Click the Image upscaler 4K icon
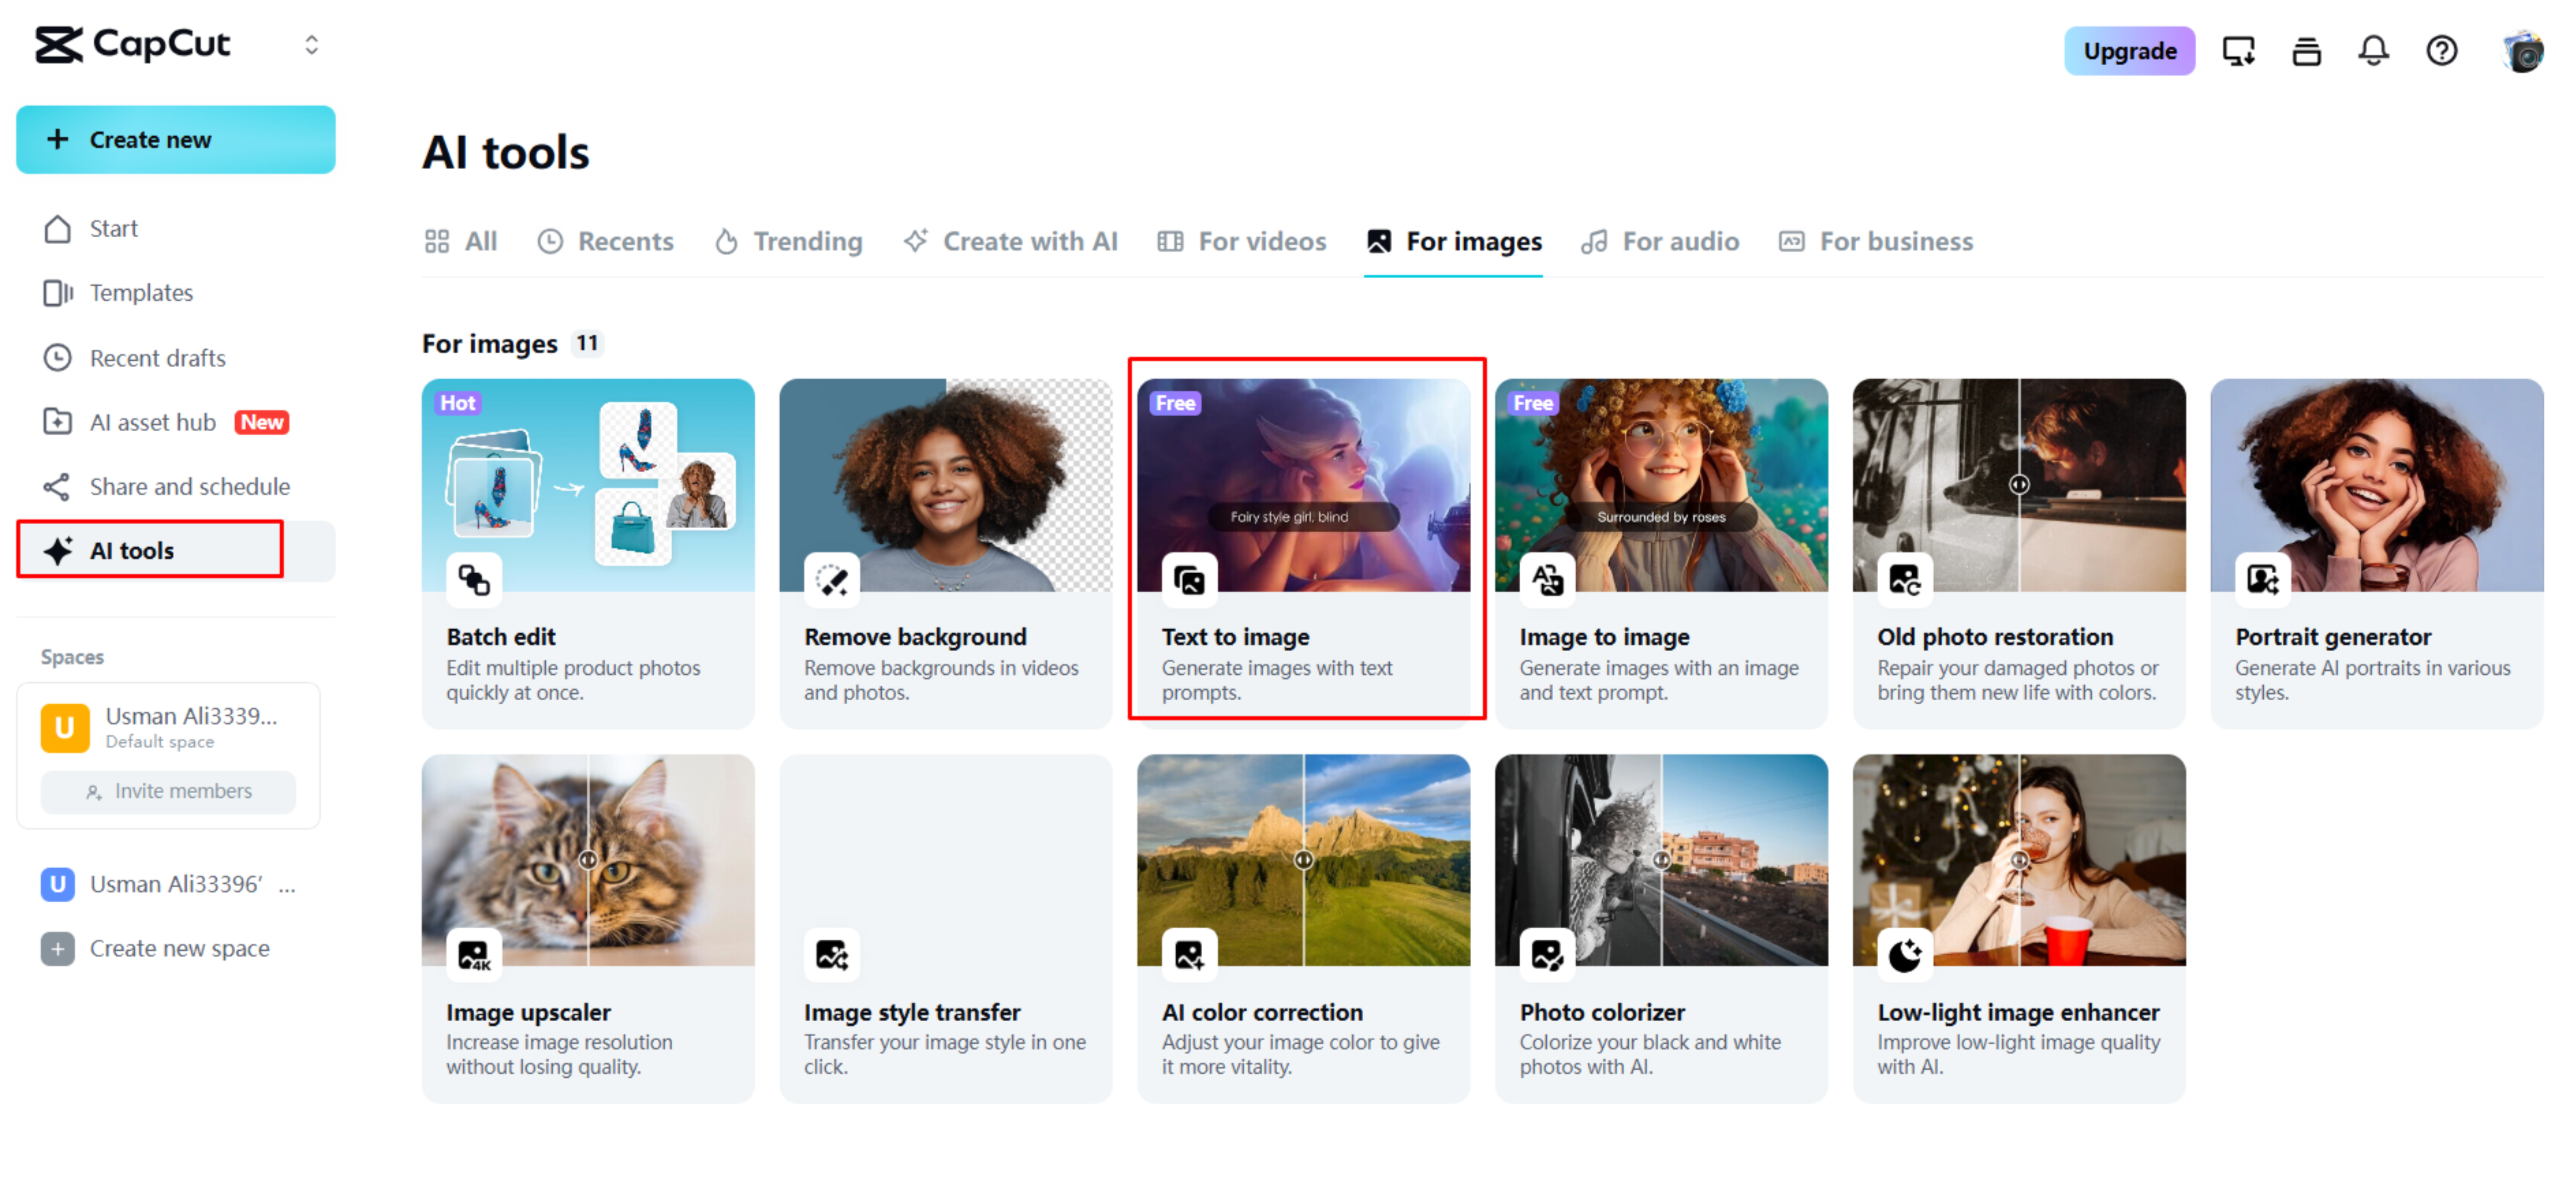This screenshot has height=1196, width=2556. (473, 955)
